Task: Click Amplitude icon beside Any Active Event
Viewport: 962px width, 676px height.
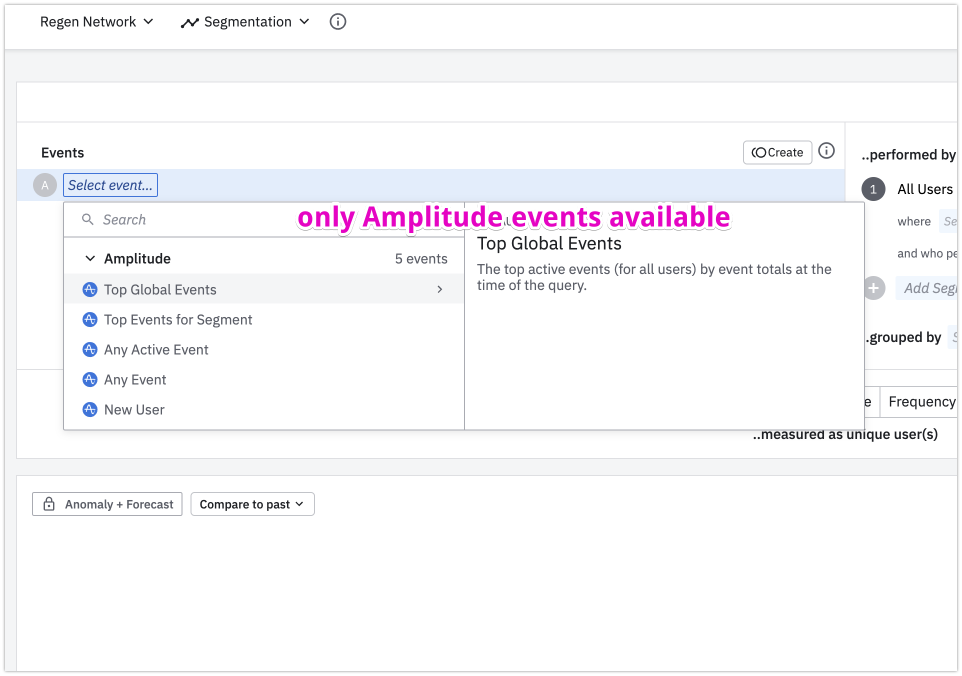Action: (x=90, y=350)
